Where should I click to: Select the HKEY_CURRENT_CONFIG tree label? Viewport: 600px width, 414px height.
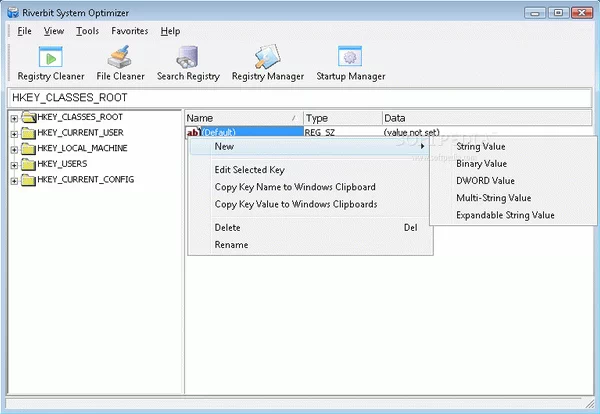click(x=86, y=179)
